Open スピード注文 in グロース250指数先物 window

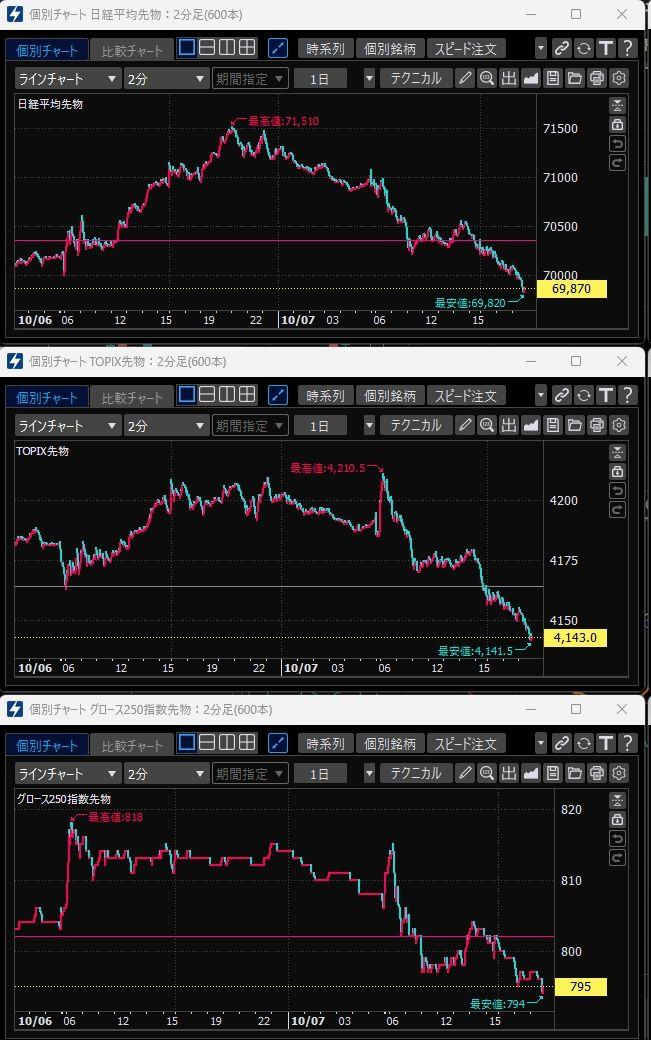pyautogui.click(x=465, y=744)
